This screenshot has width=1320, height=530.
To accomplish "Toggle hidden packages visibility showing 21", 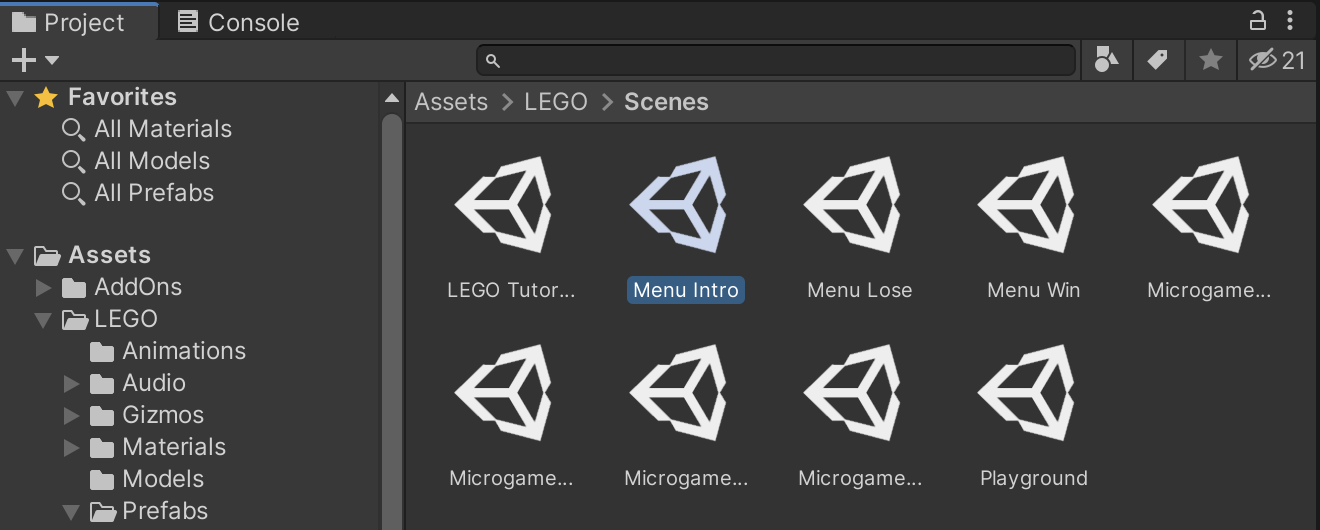I will coord(1278,60).
